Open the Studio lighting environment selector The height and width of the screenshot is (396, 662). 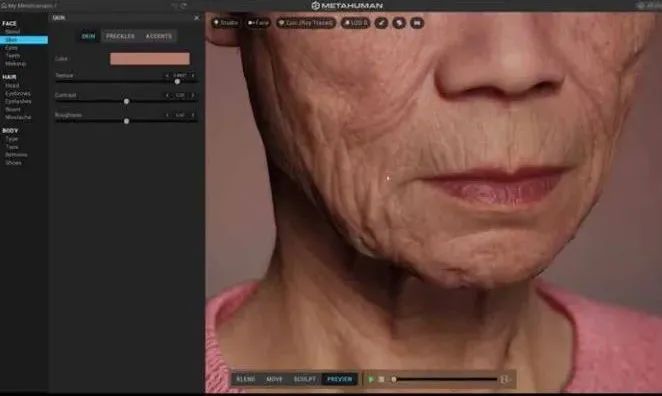coord(226,23)
